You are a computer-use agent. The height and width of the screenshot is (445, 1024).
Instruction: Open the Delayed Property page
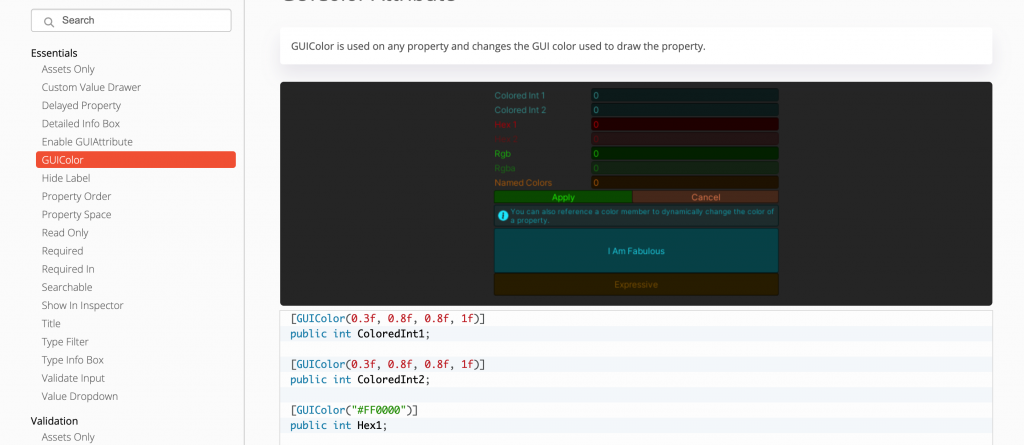click(x=81, y=105)
